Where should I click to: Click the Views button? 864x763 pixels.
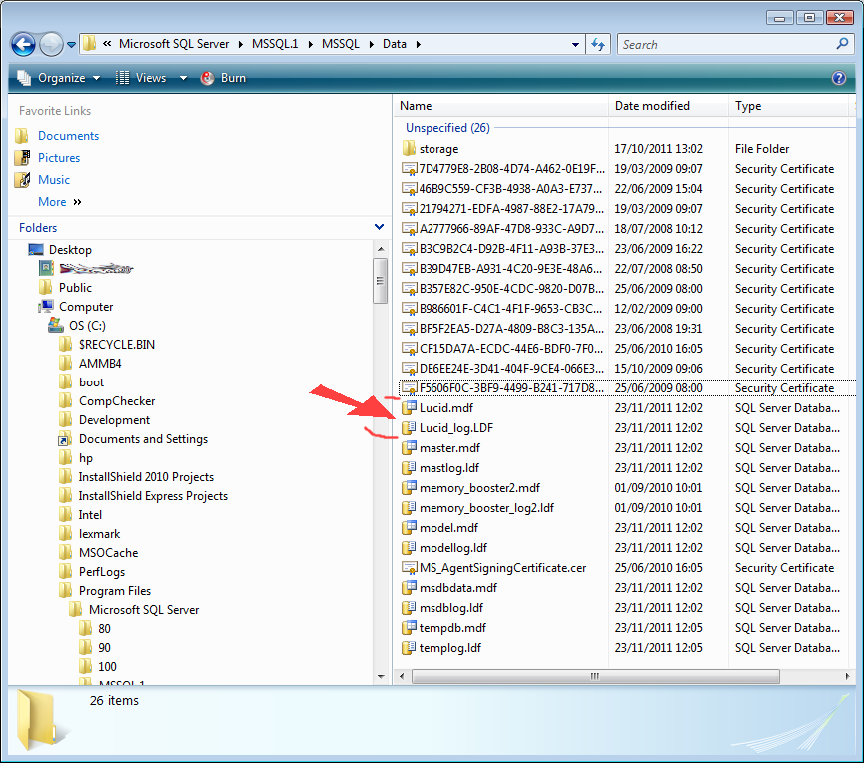pos(141,78)
